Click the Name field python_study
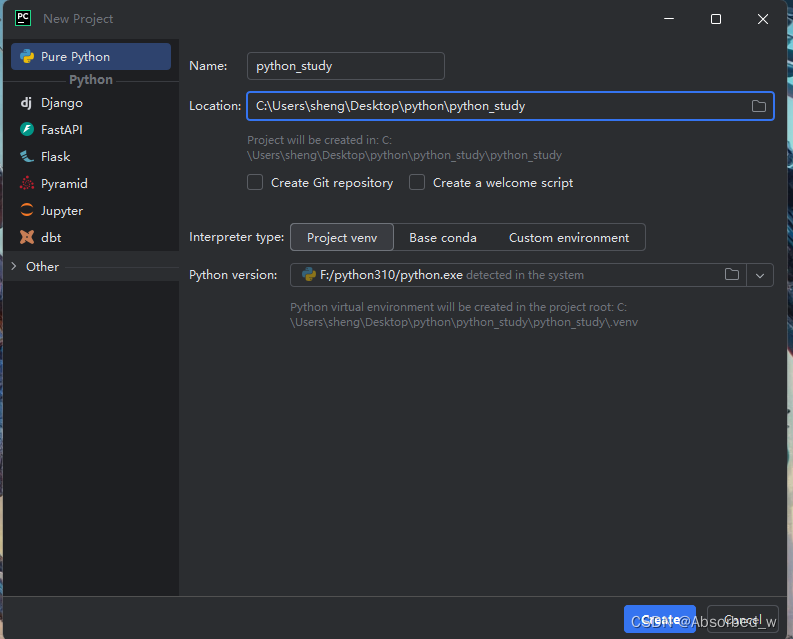 (345, 66)
